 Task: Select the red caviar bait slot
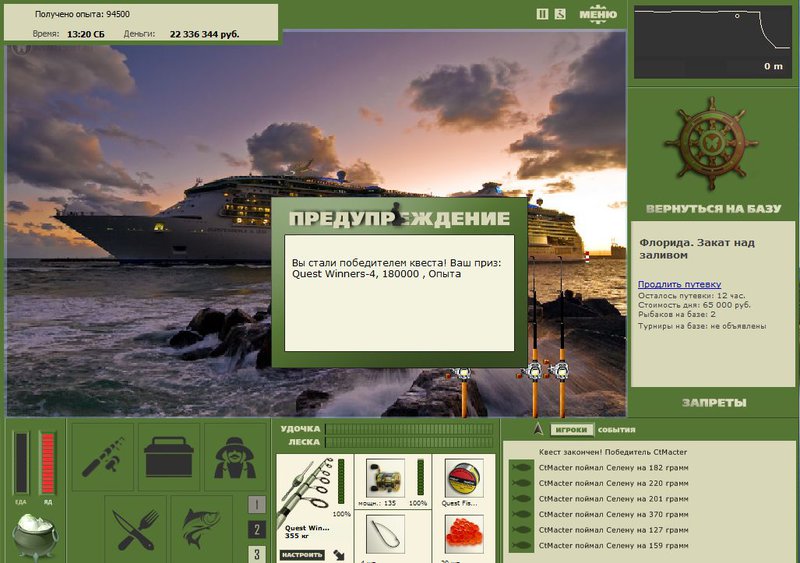[463, 534]
